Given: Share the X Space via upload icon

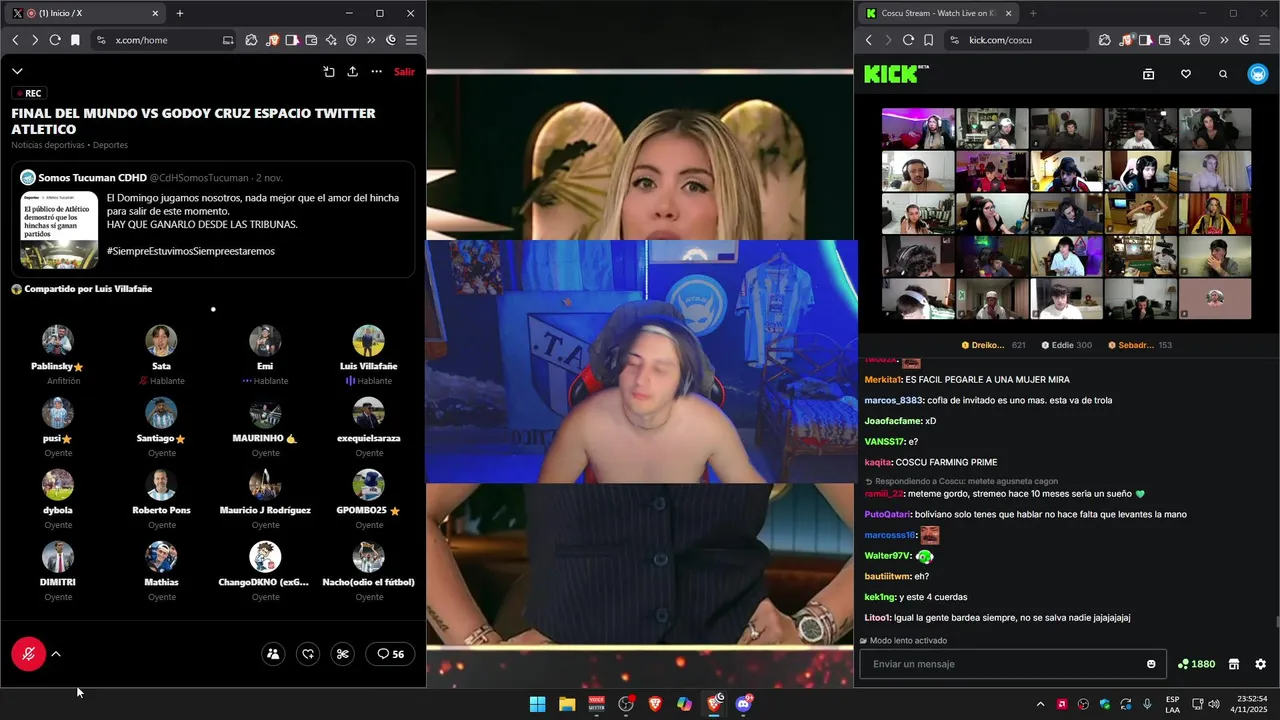Looking at the screenshot, I should (352, 72).
